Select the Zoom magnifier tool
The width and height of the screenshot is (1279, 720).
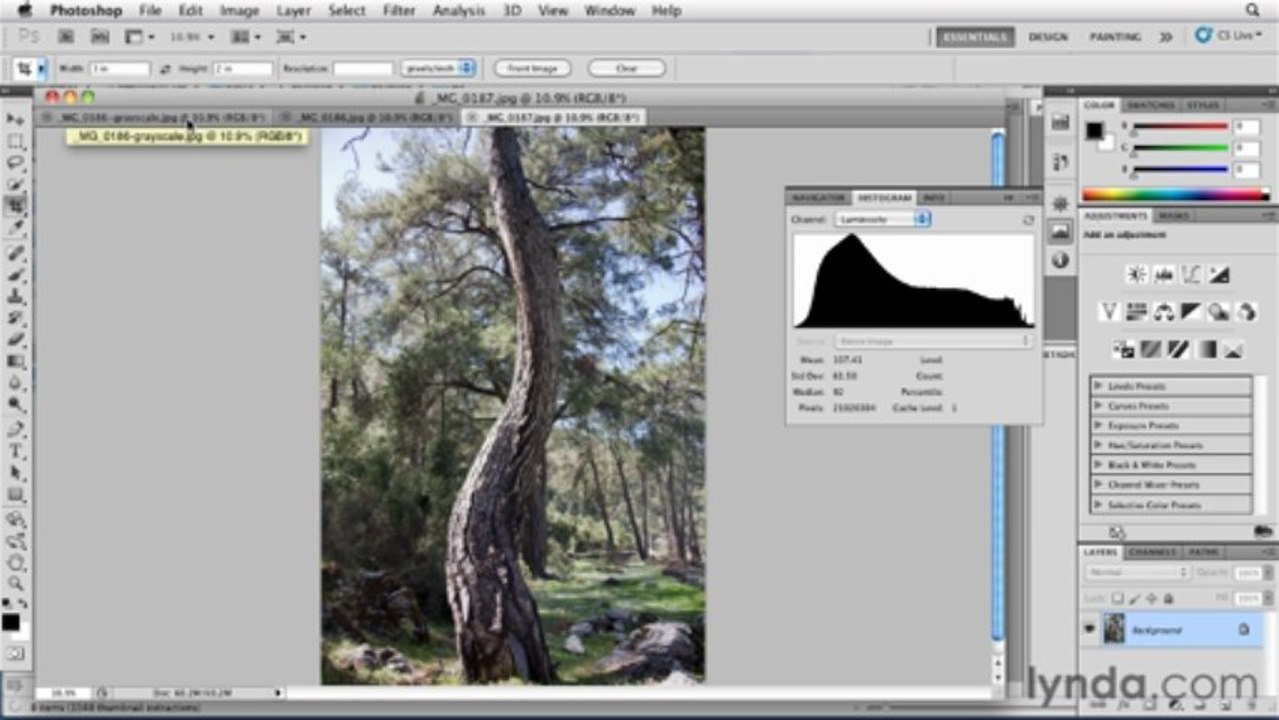[x=16, y=583]
